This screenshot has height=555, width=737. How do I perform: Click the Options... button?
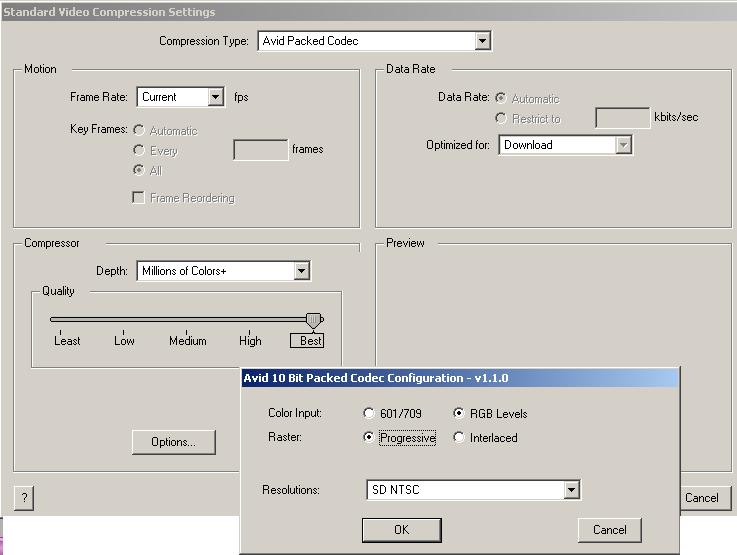click(173, 442)
